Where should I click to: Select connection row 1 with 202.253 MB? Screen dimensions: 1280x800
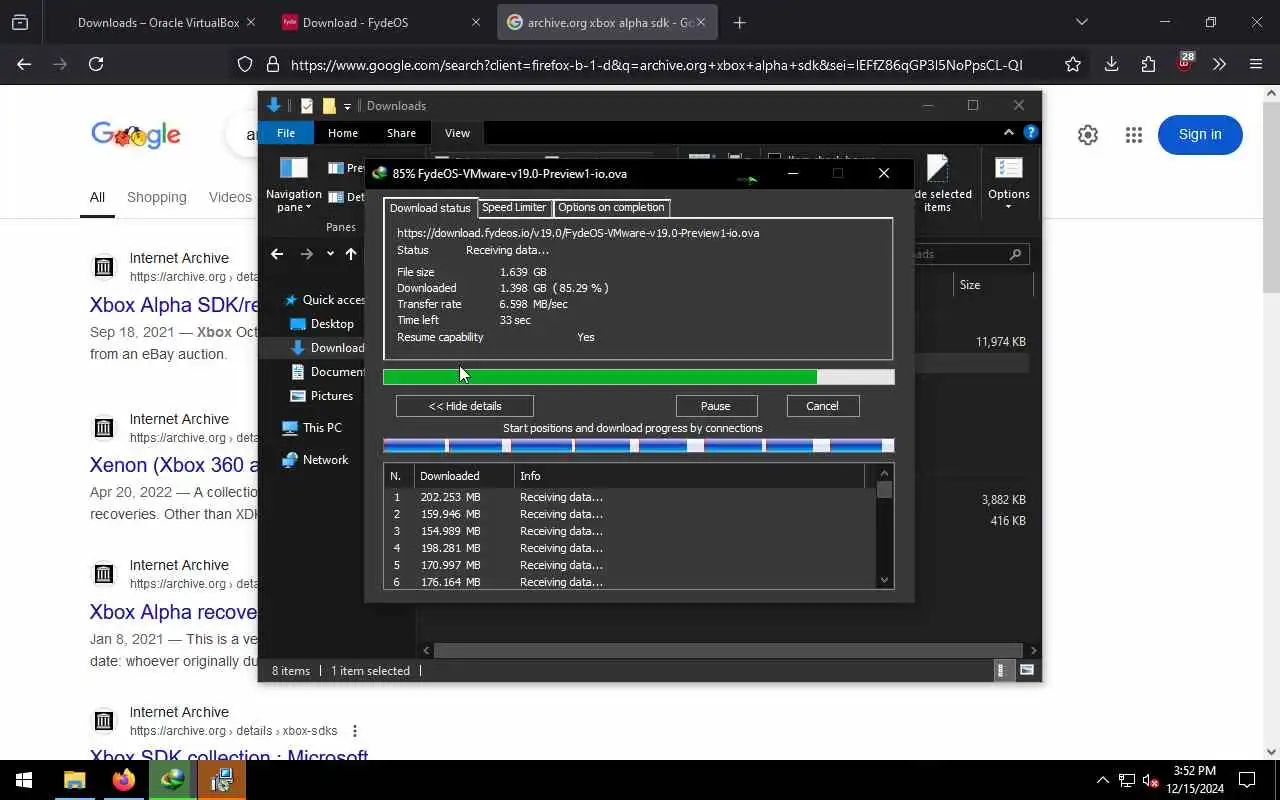630,497
